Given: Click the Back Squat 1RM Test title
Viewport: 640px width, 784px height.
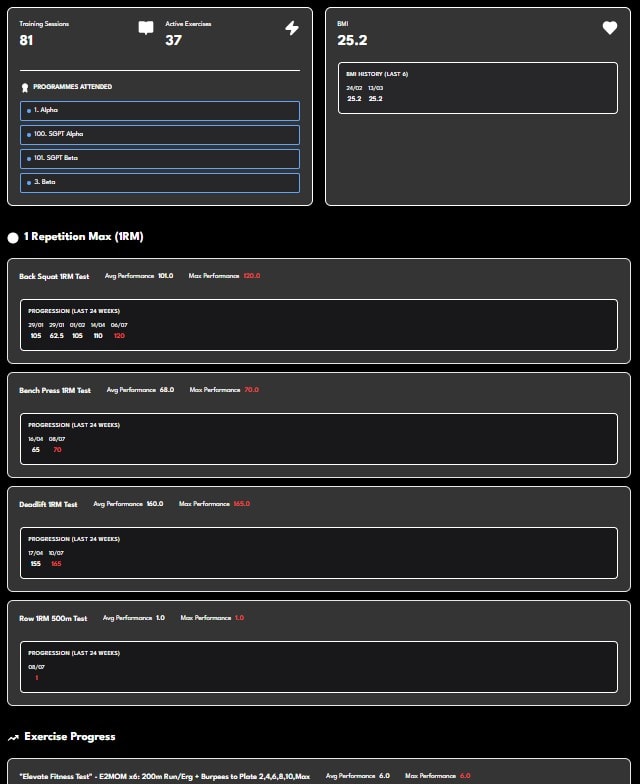Looking at the screenshot, I should pyautogui.click(x=54, y=276).
